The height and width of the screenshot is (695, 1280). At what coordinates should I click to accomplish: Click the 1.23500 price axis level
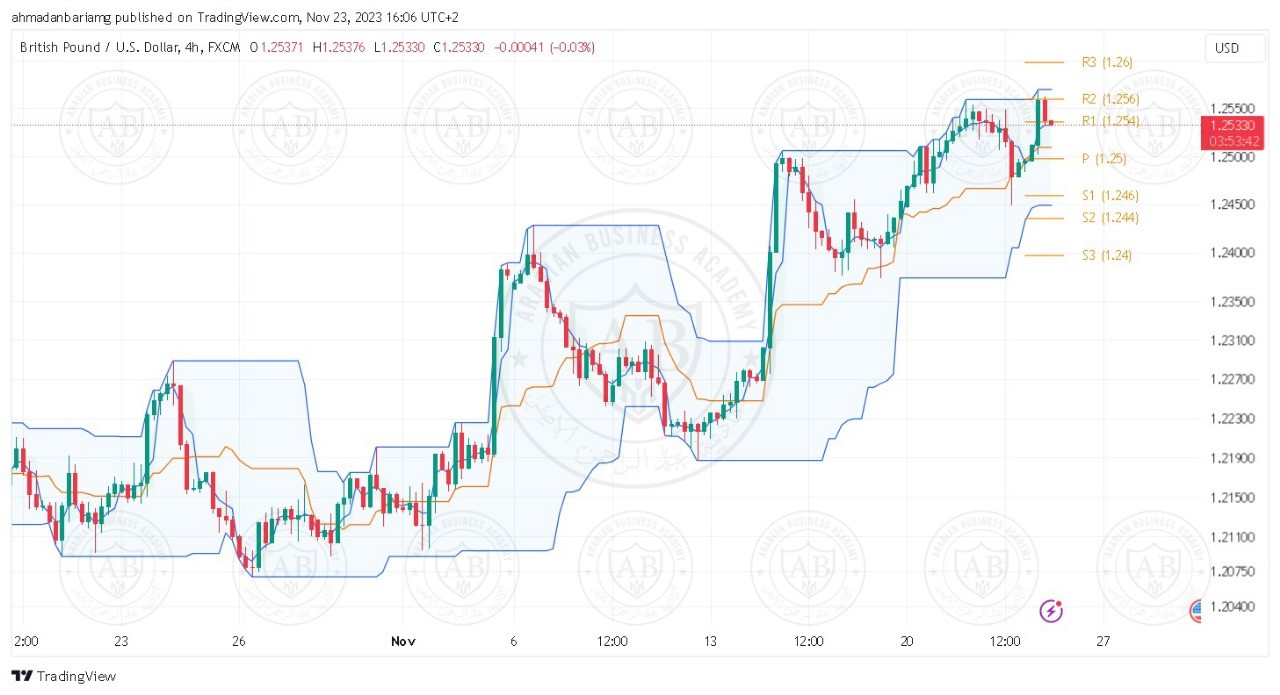point(1232,302)
